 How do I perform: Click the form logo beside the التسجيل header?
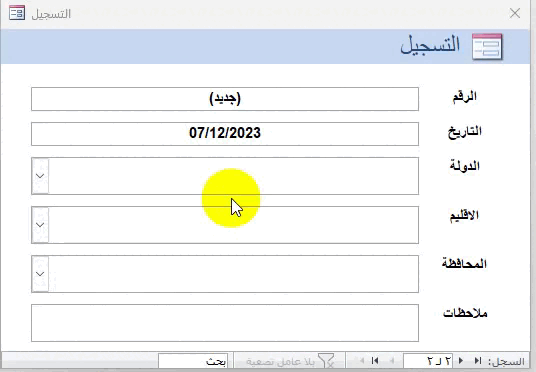[x=487, y=47]
